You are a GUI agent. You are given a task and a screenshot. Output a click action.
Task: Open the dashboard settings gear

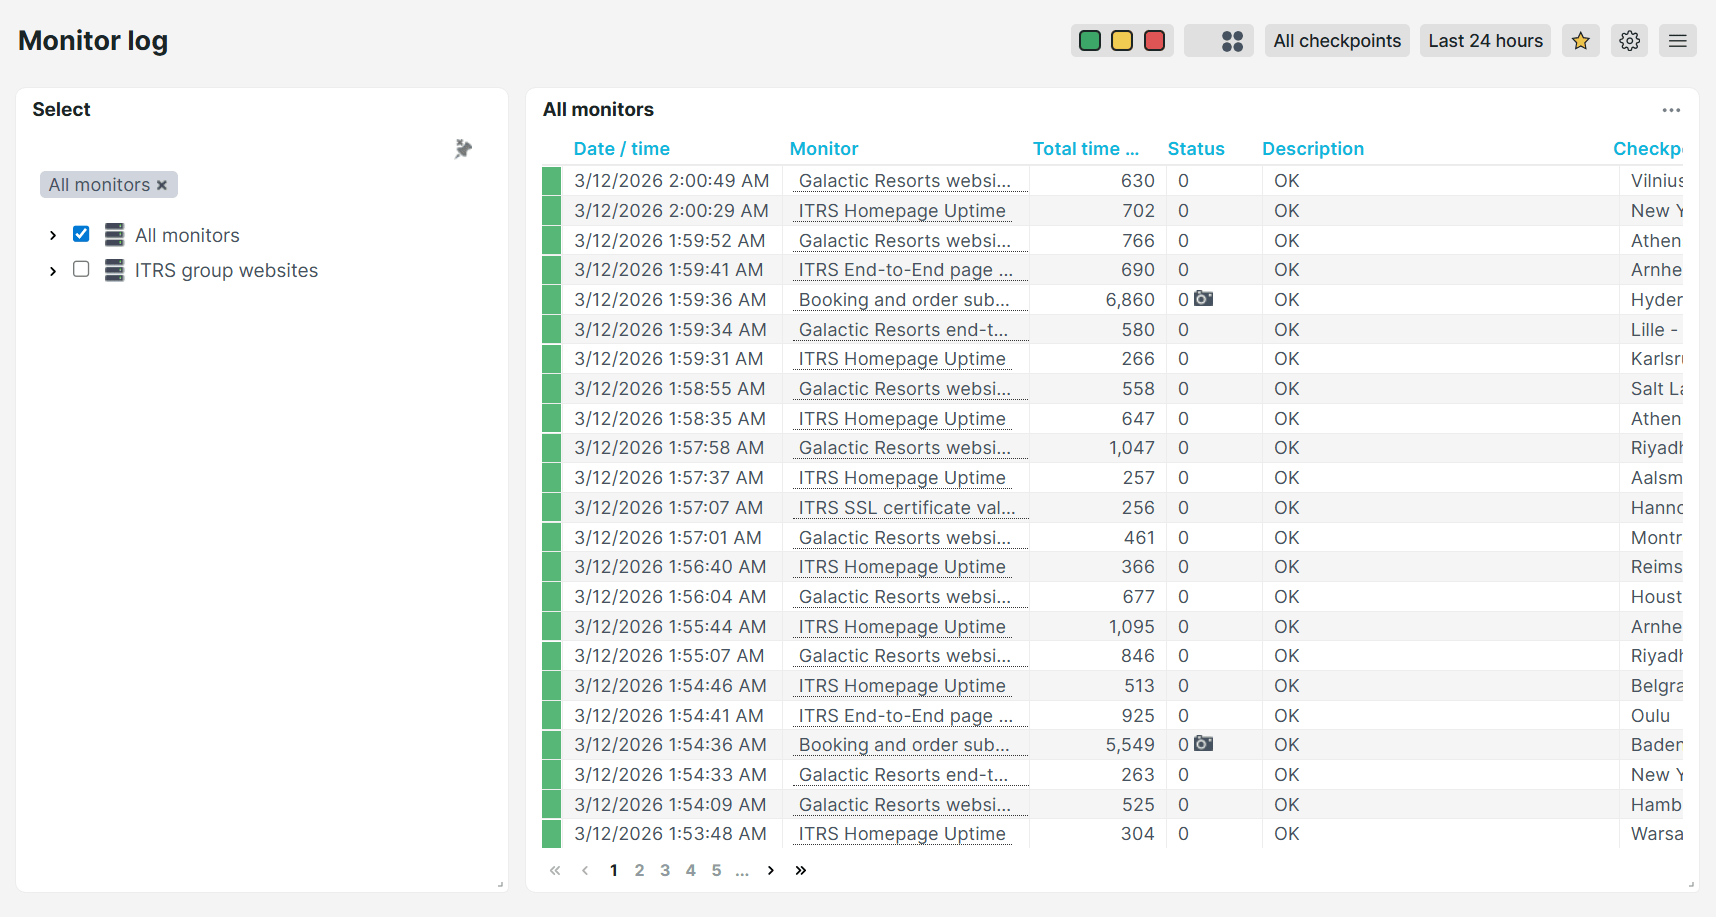(1629, 40)
